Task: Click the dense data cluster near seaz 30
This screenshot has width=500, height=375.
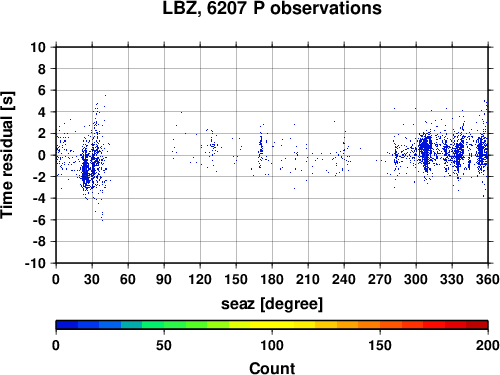Action: (90, 168)
